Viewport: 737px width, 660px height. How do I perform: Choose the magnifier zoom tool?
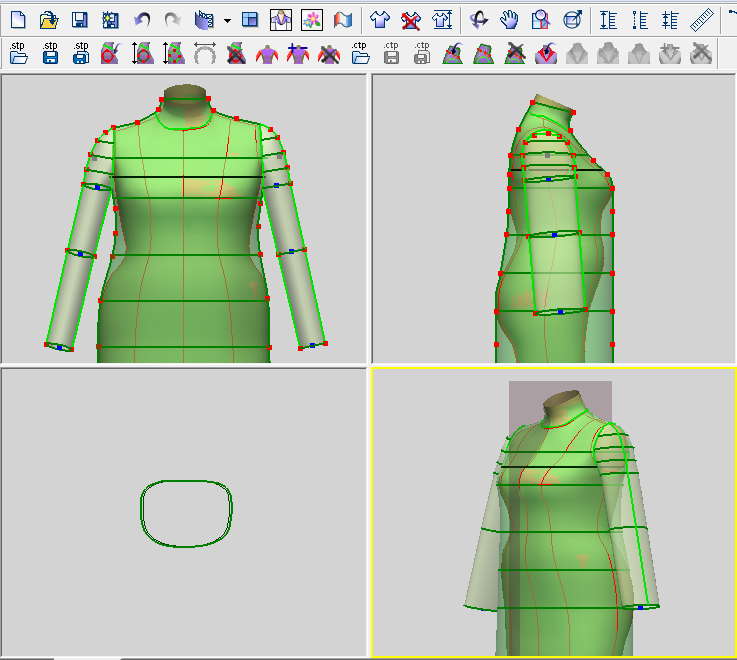coord(541,19)
